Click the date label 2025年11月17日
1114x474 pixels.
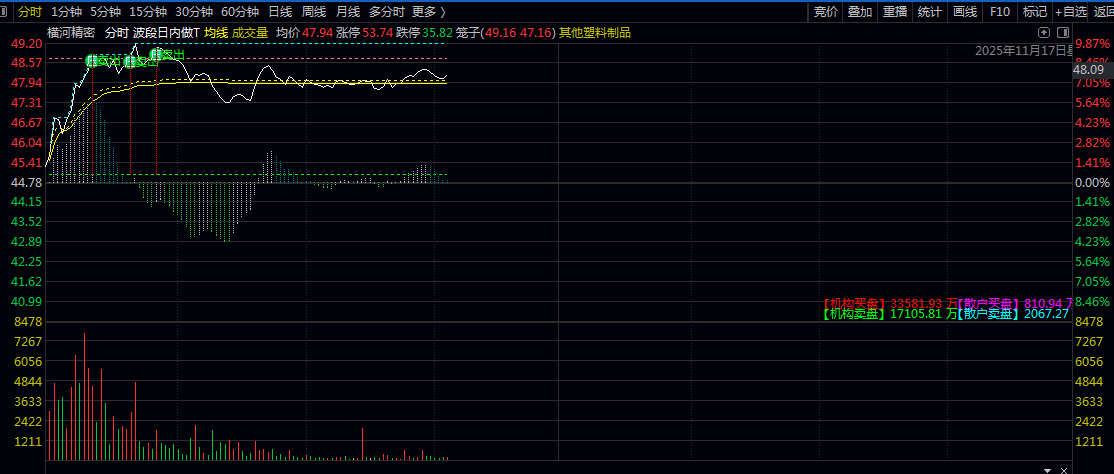(x=1022, y=50)
